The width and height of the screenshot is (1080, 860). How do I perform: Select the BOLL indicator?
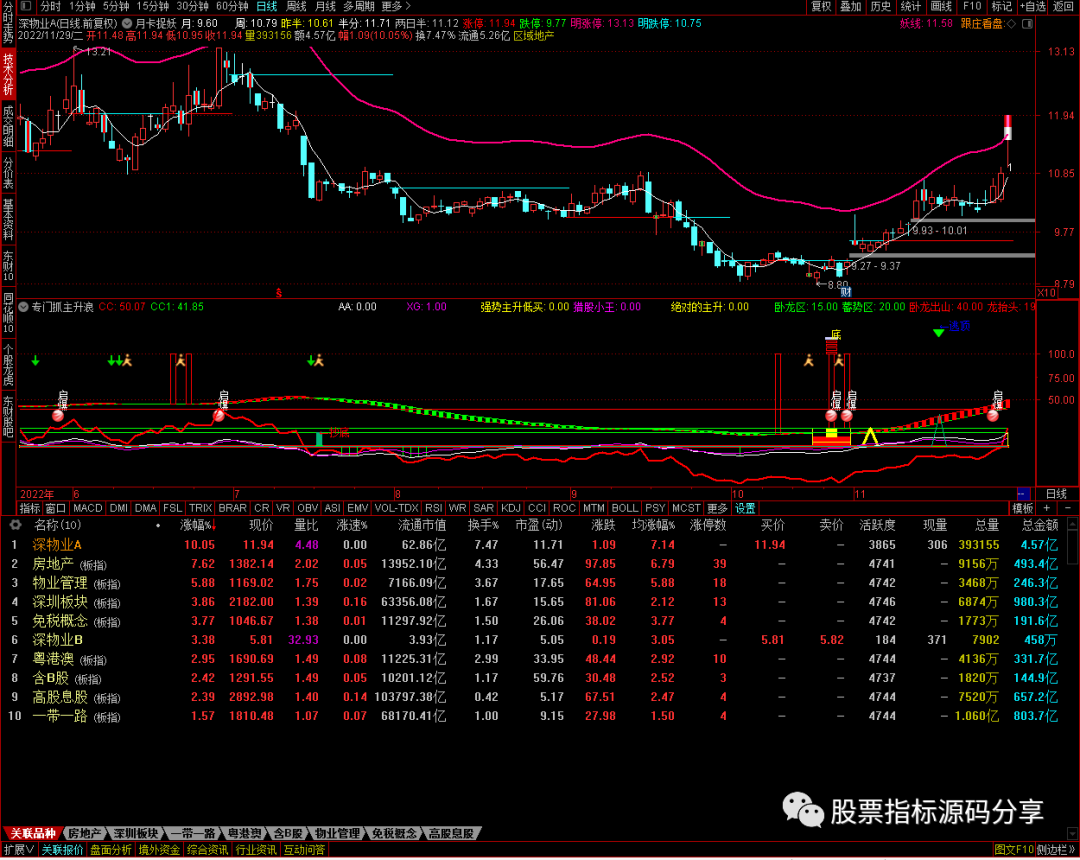click(625, 508)
